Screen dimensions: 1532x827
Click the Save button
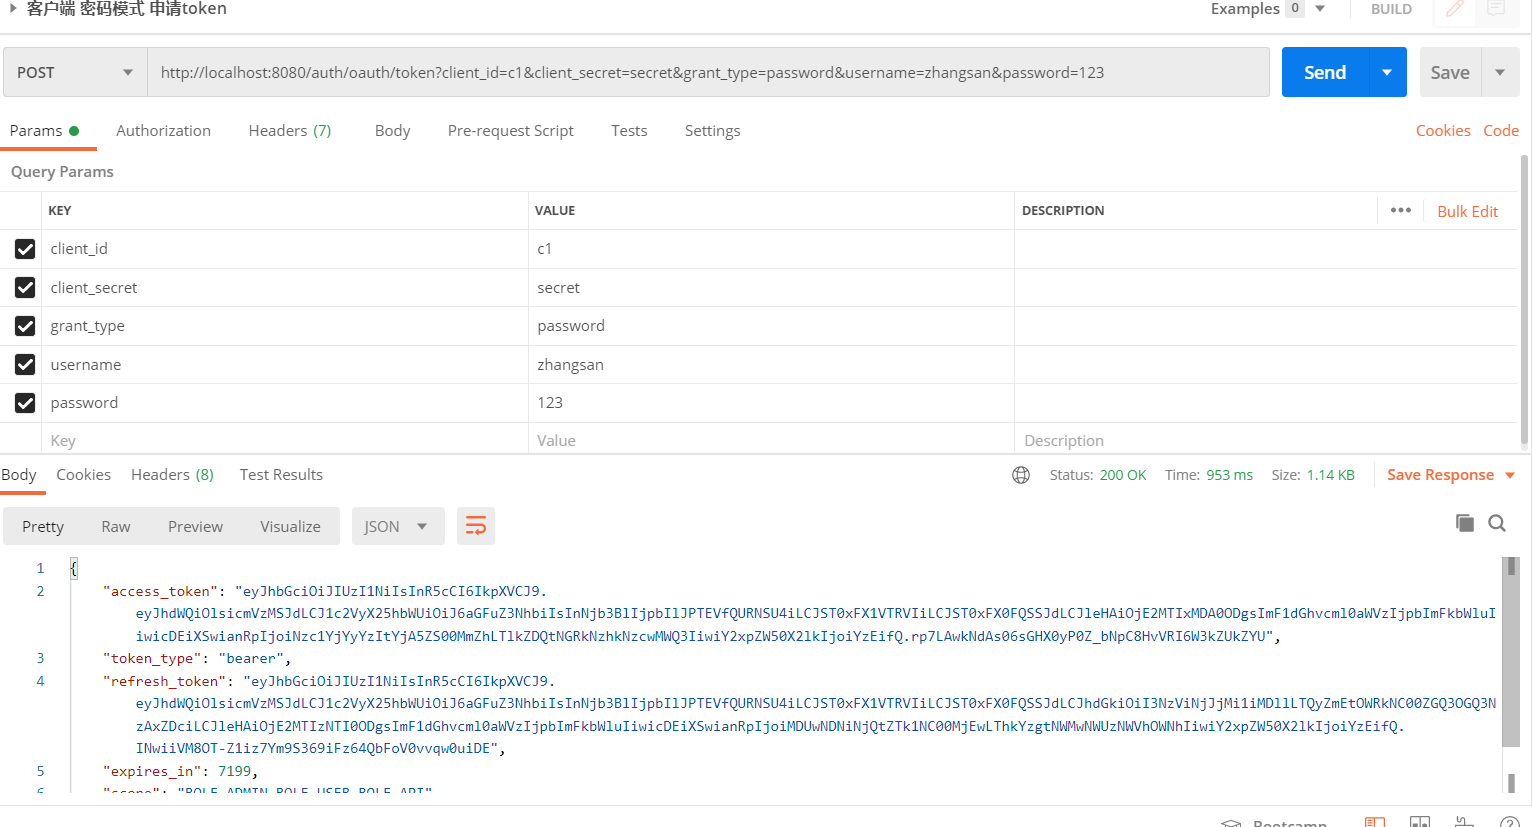coord(1450,72)
